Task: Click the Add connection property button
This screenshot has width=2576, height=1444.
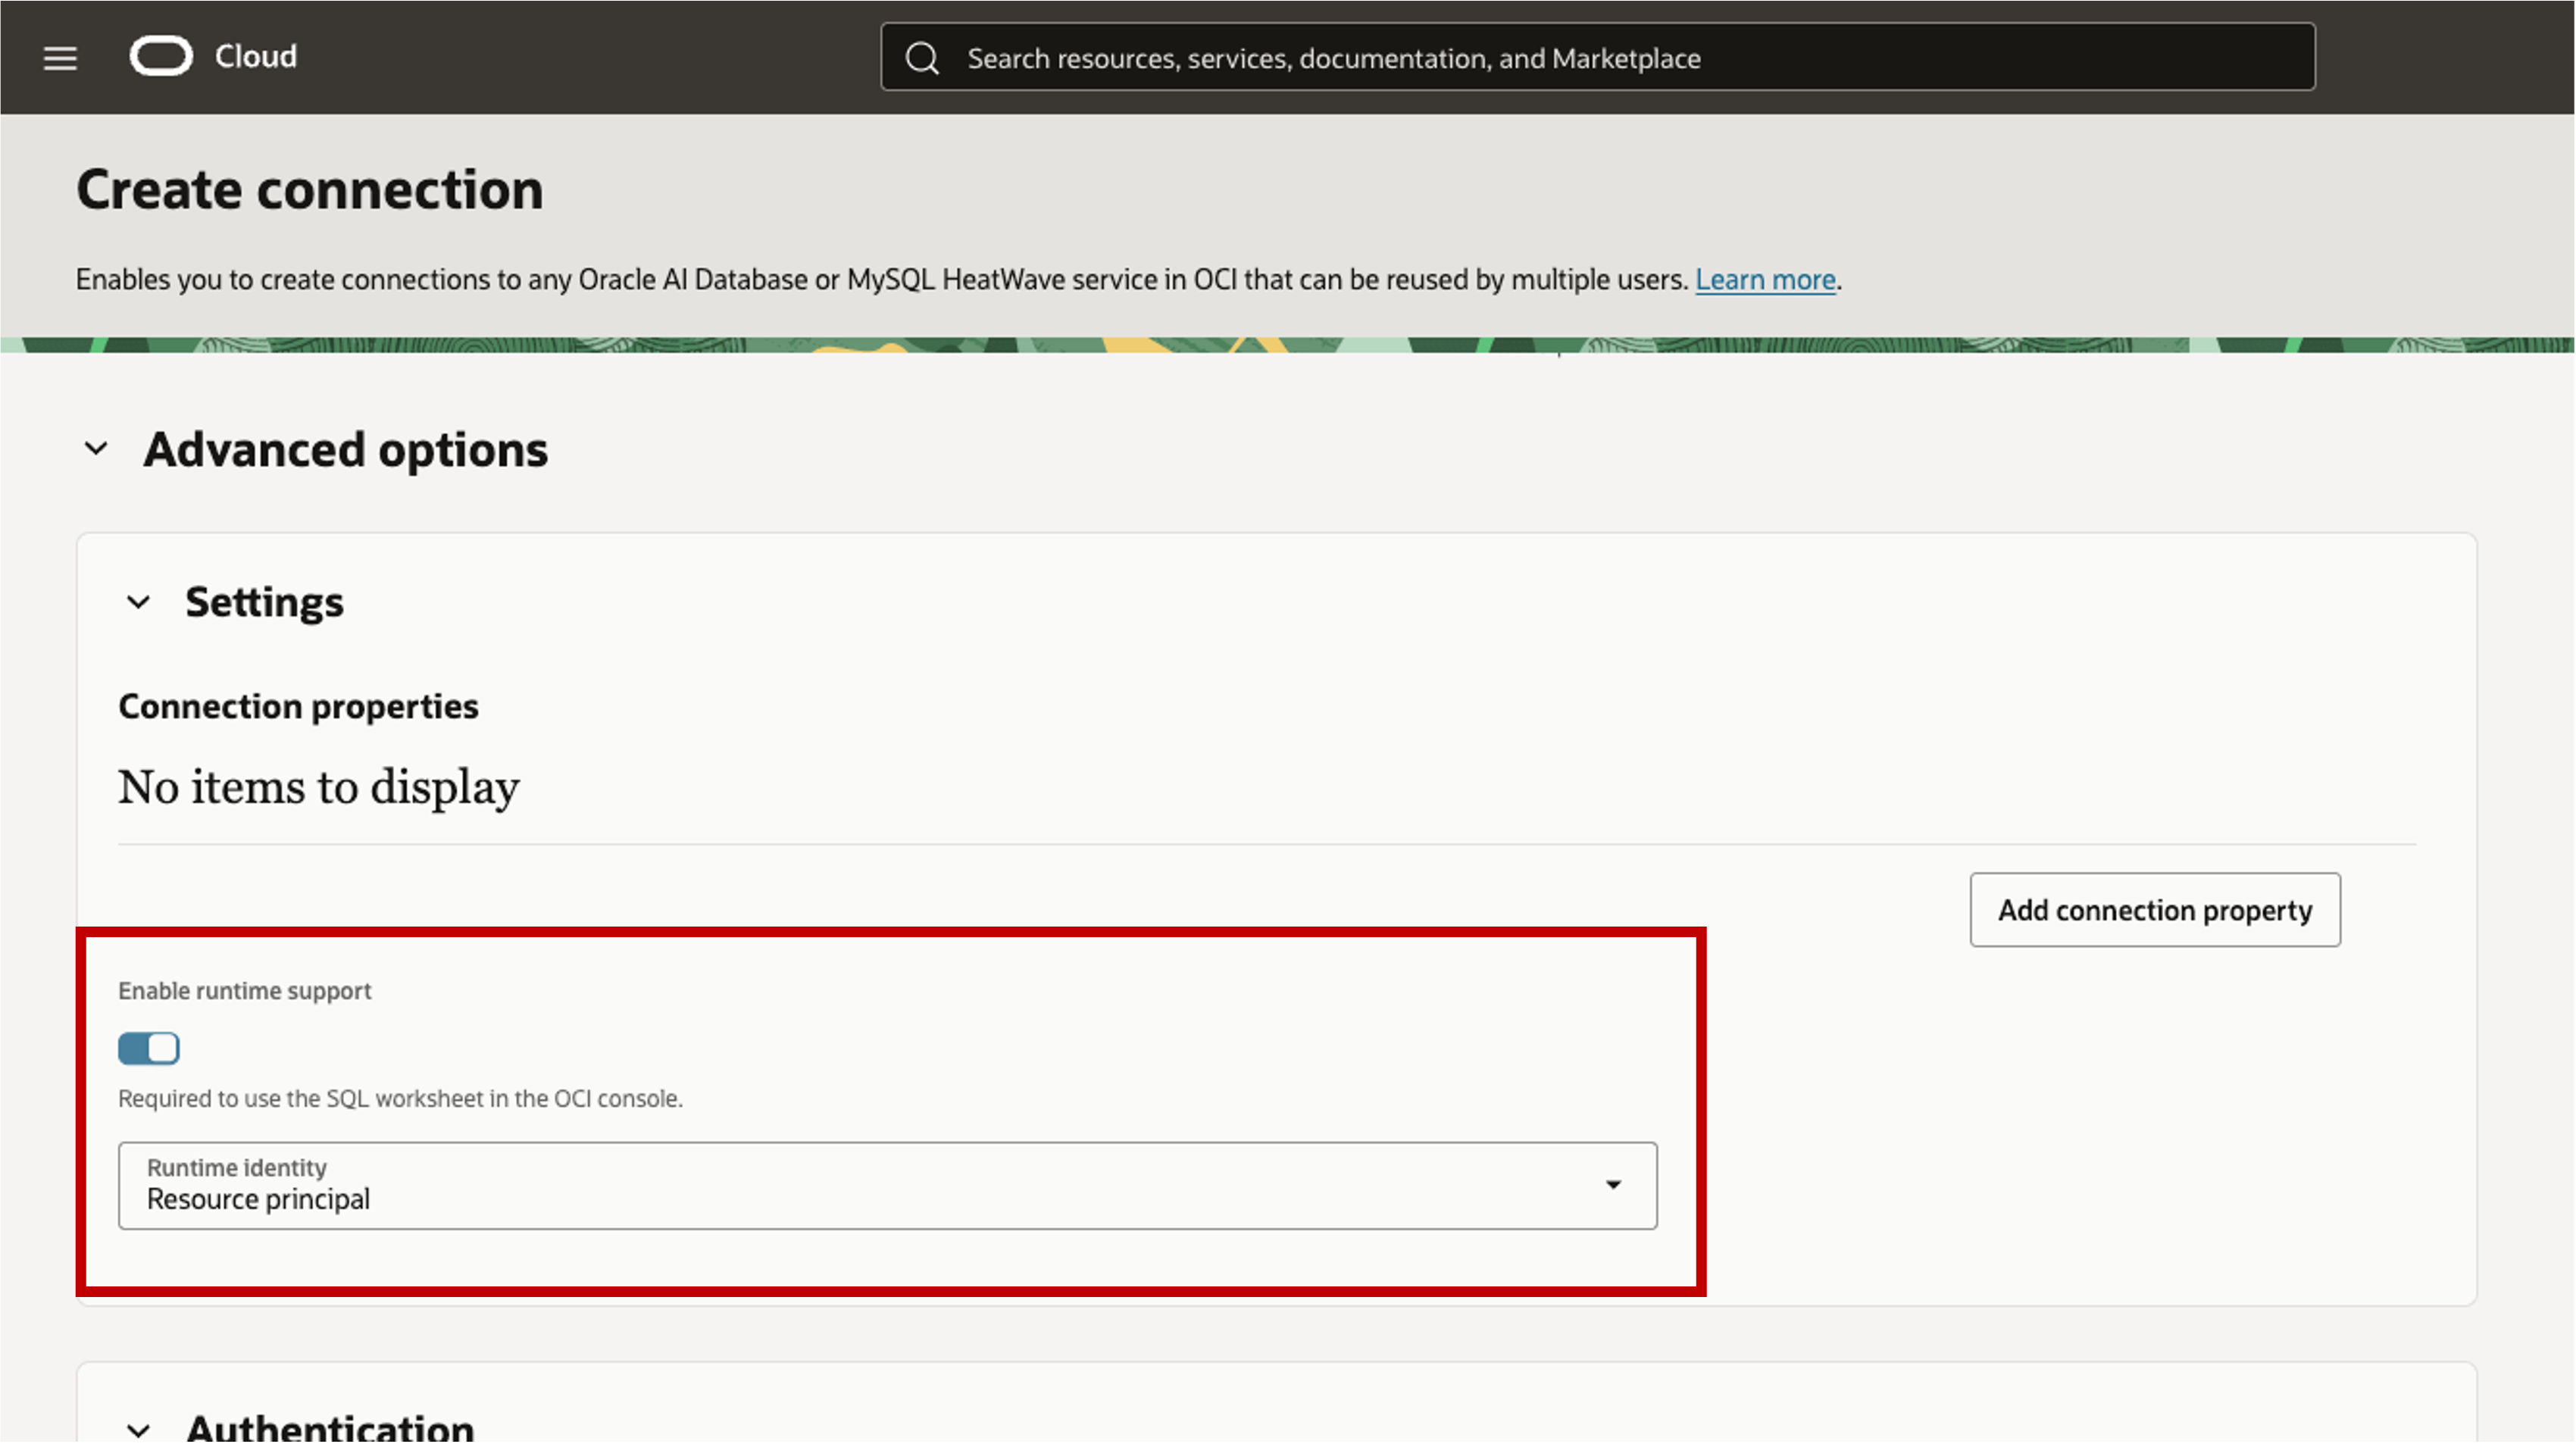Action: (x=2154, y=909)
